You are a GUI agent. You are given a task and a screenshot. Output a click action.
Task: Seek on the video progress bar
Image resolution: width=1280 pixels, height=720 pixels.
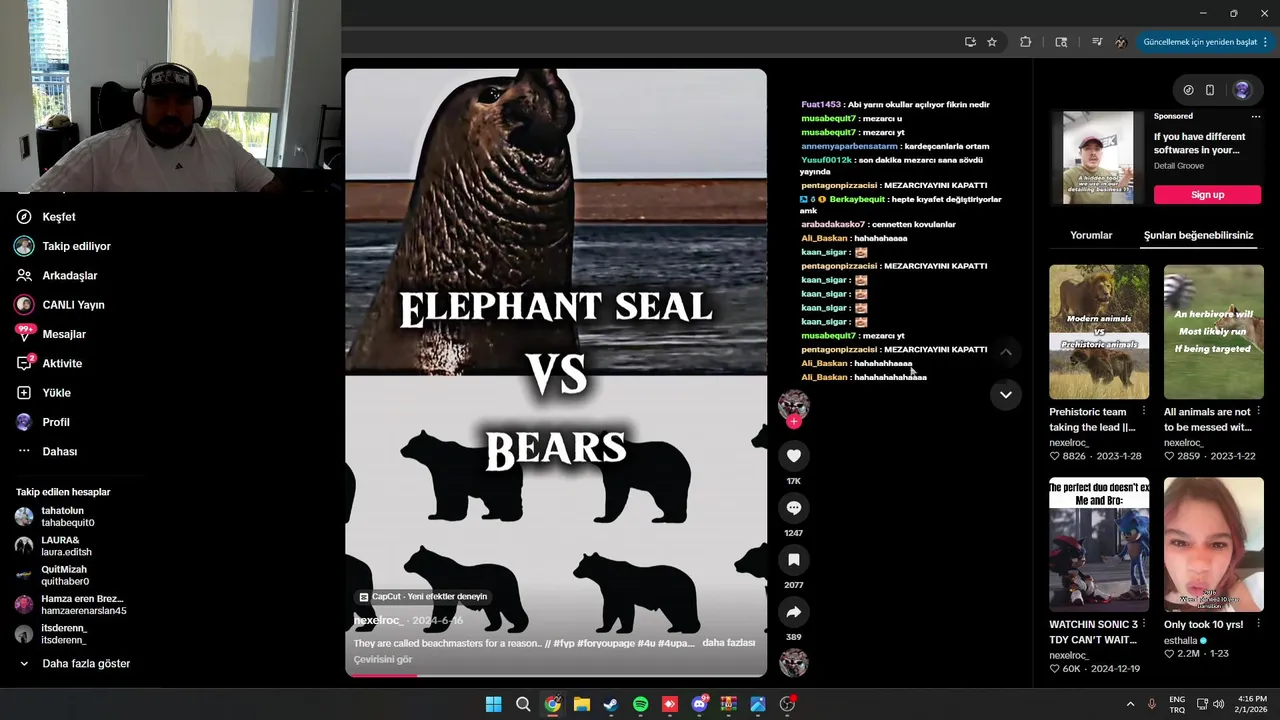tap(556, 676)
